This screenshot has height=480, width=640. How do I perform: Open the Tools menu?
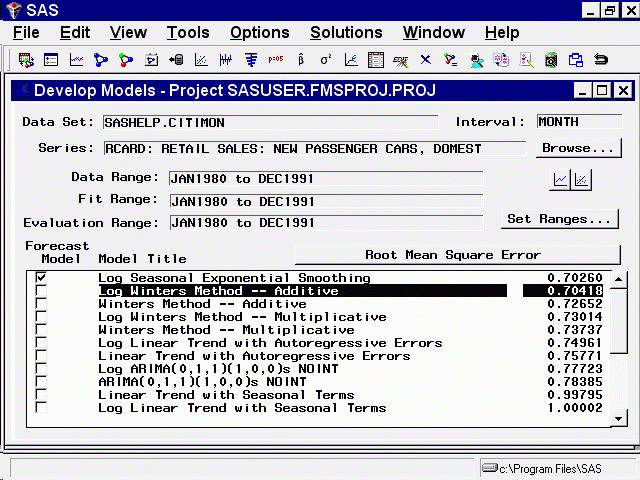pyautogui.click(x=188, y=33)
